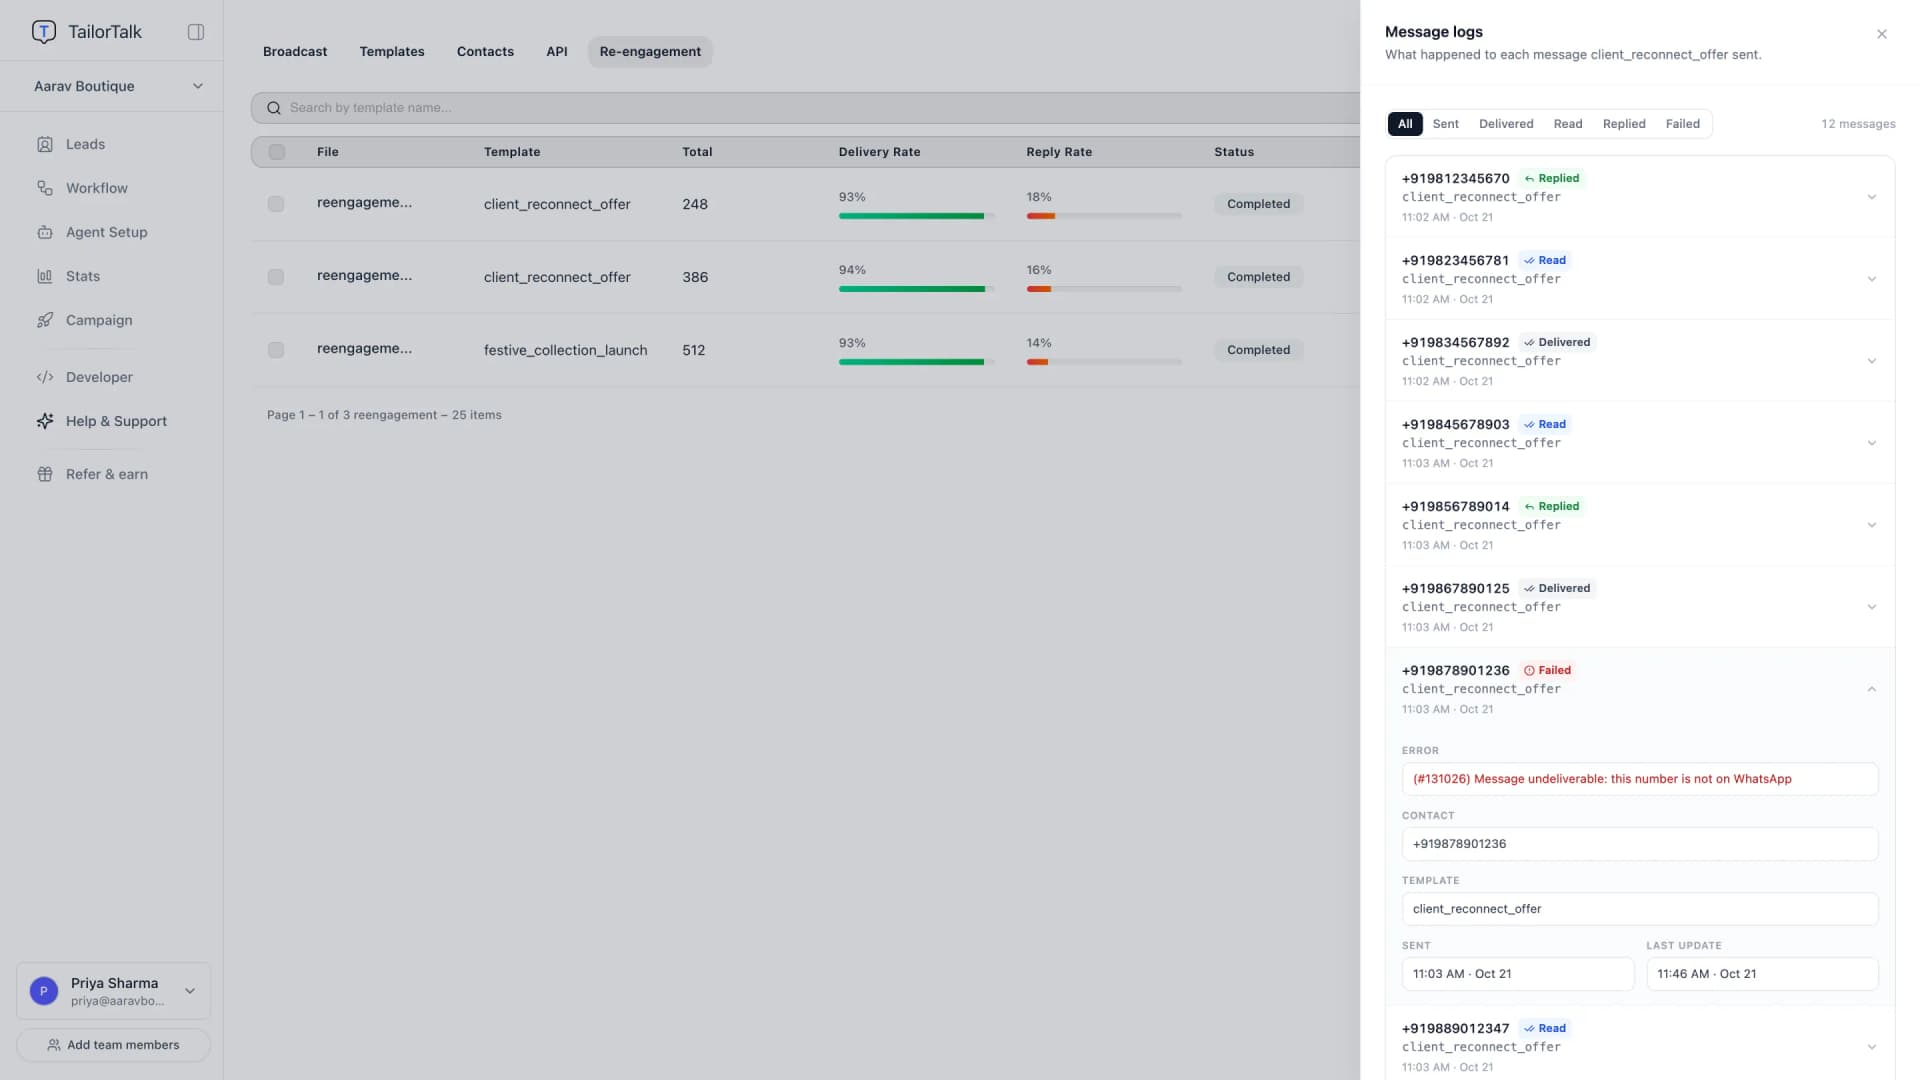Click the search magnifier icon
This screenshot has height=1080, width=1920.
[x=273, y=108]
